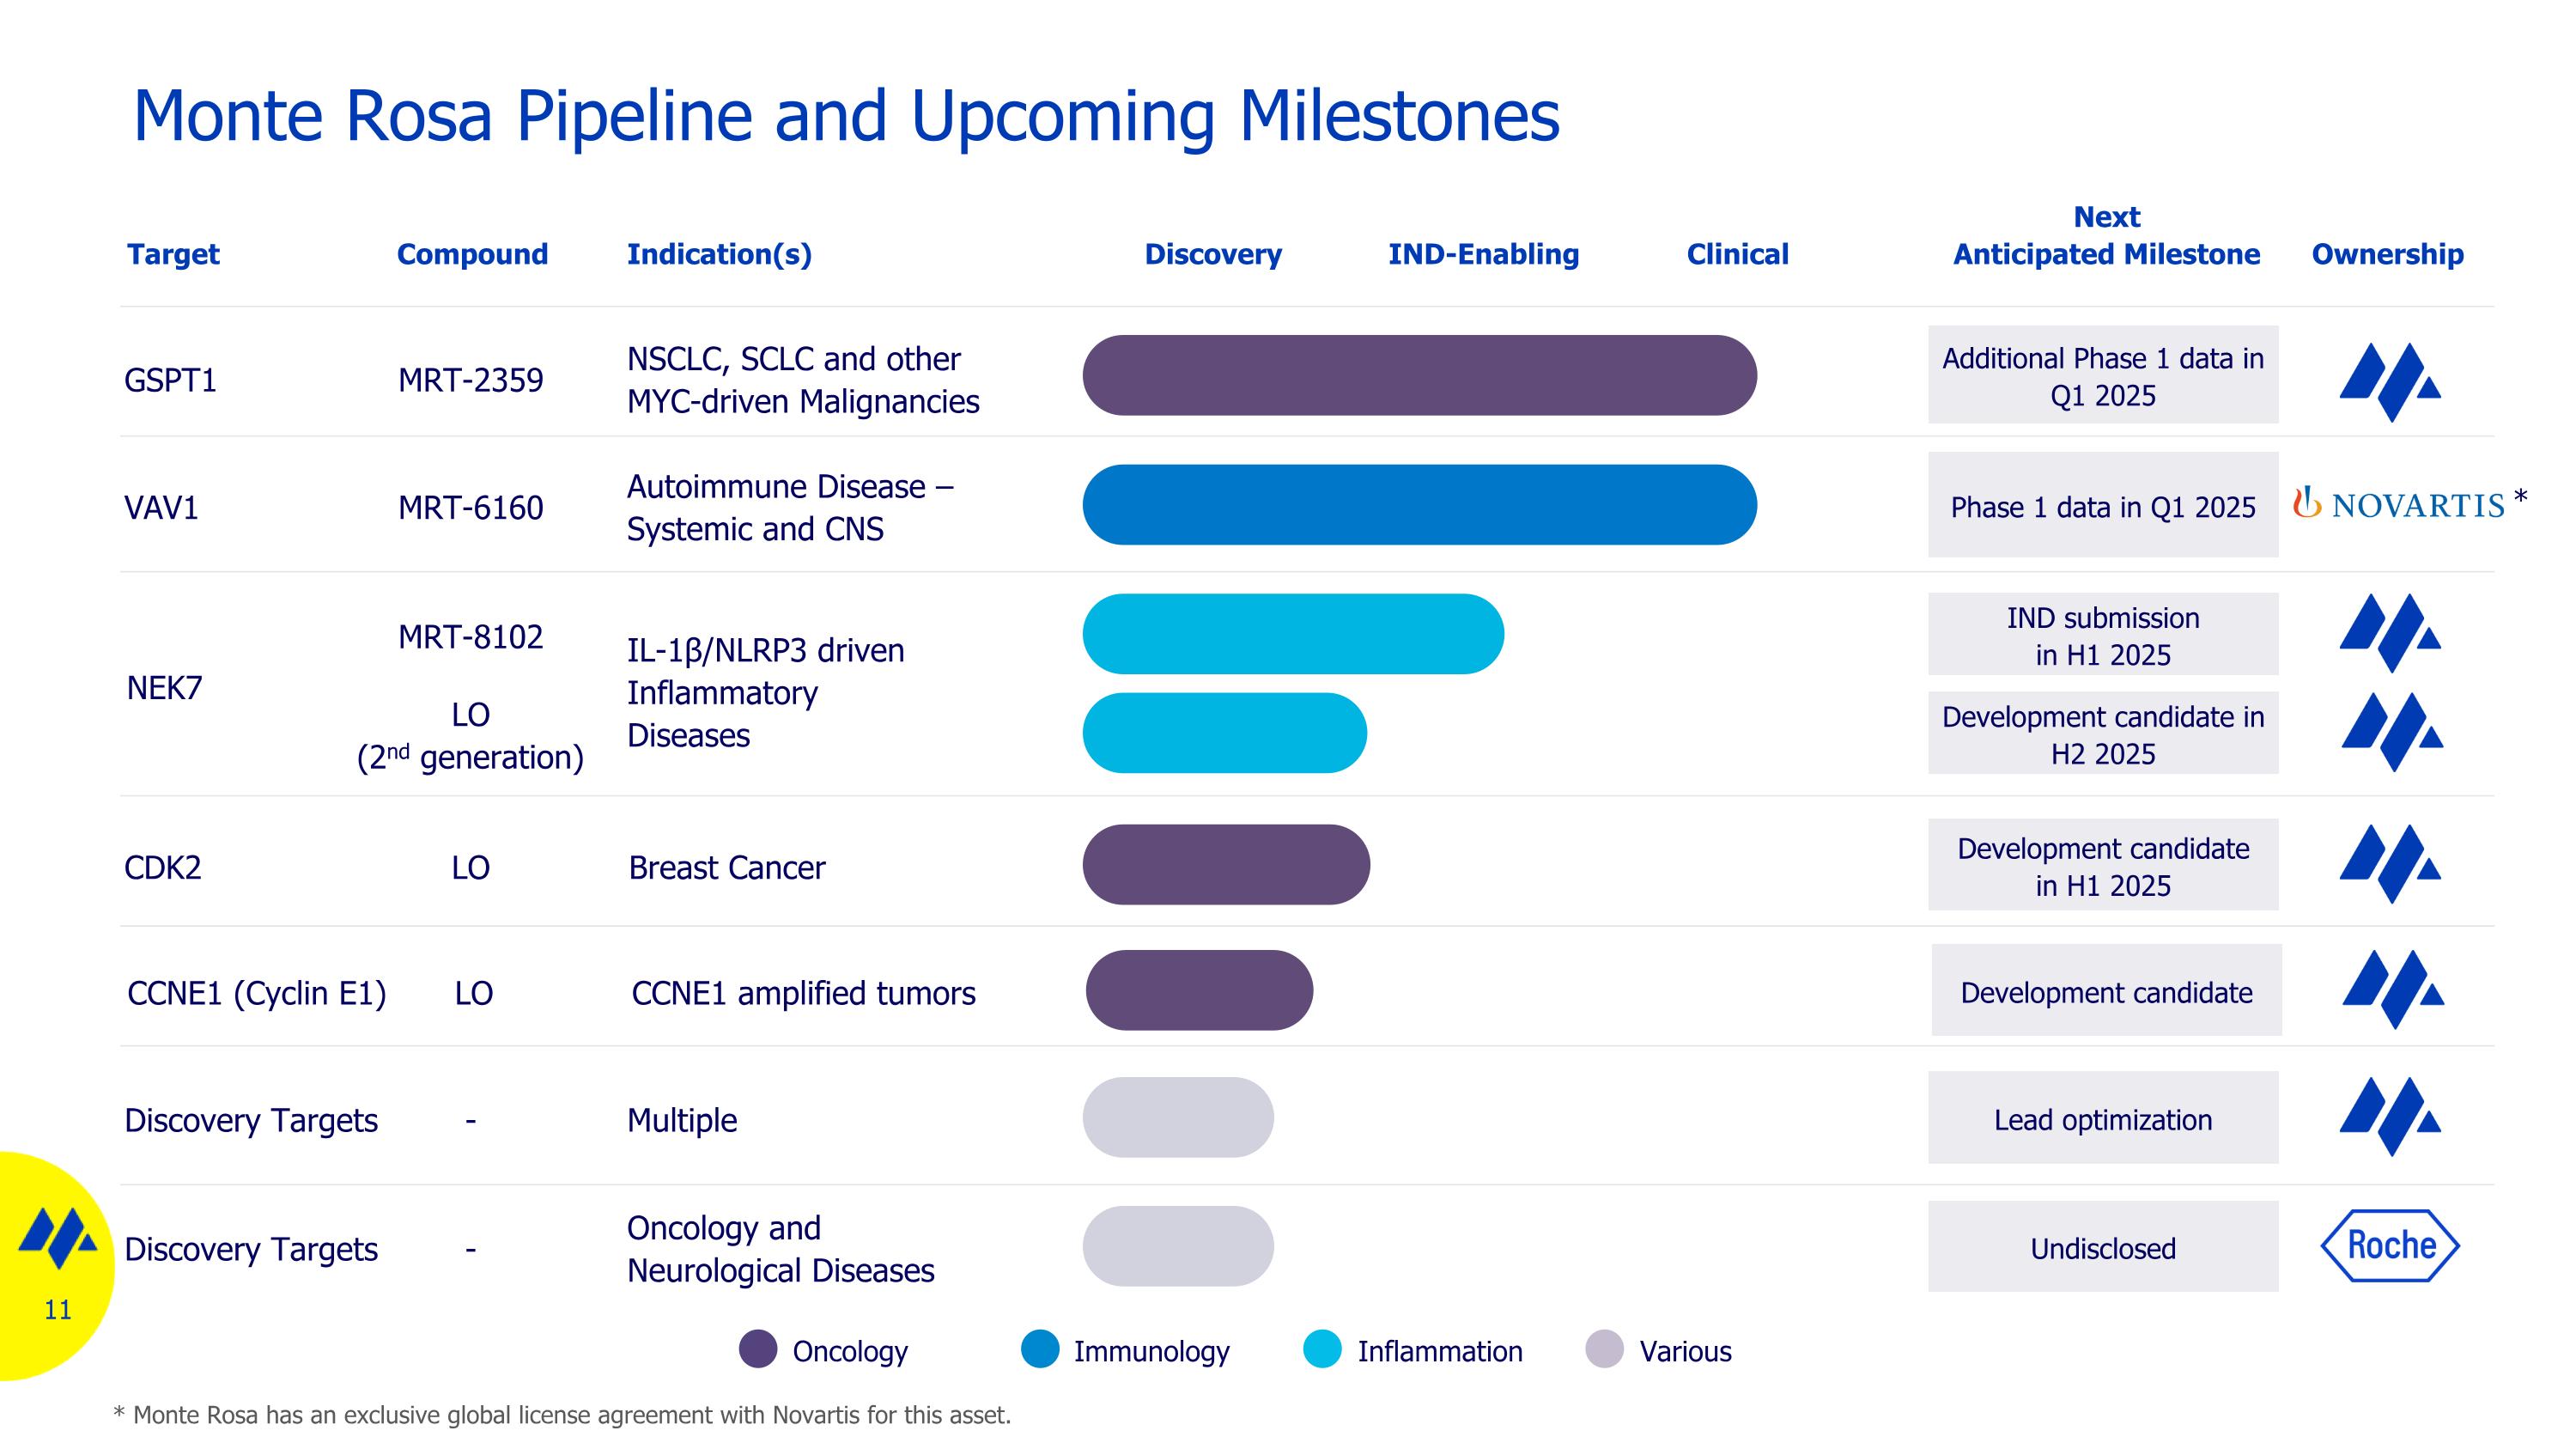Click the cyan MRT-8102 progress bar
Image resolution: width=2576 pixels, height=1449 pixels.
click(1292, 634)
